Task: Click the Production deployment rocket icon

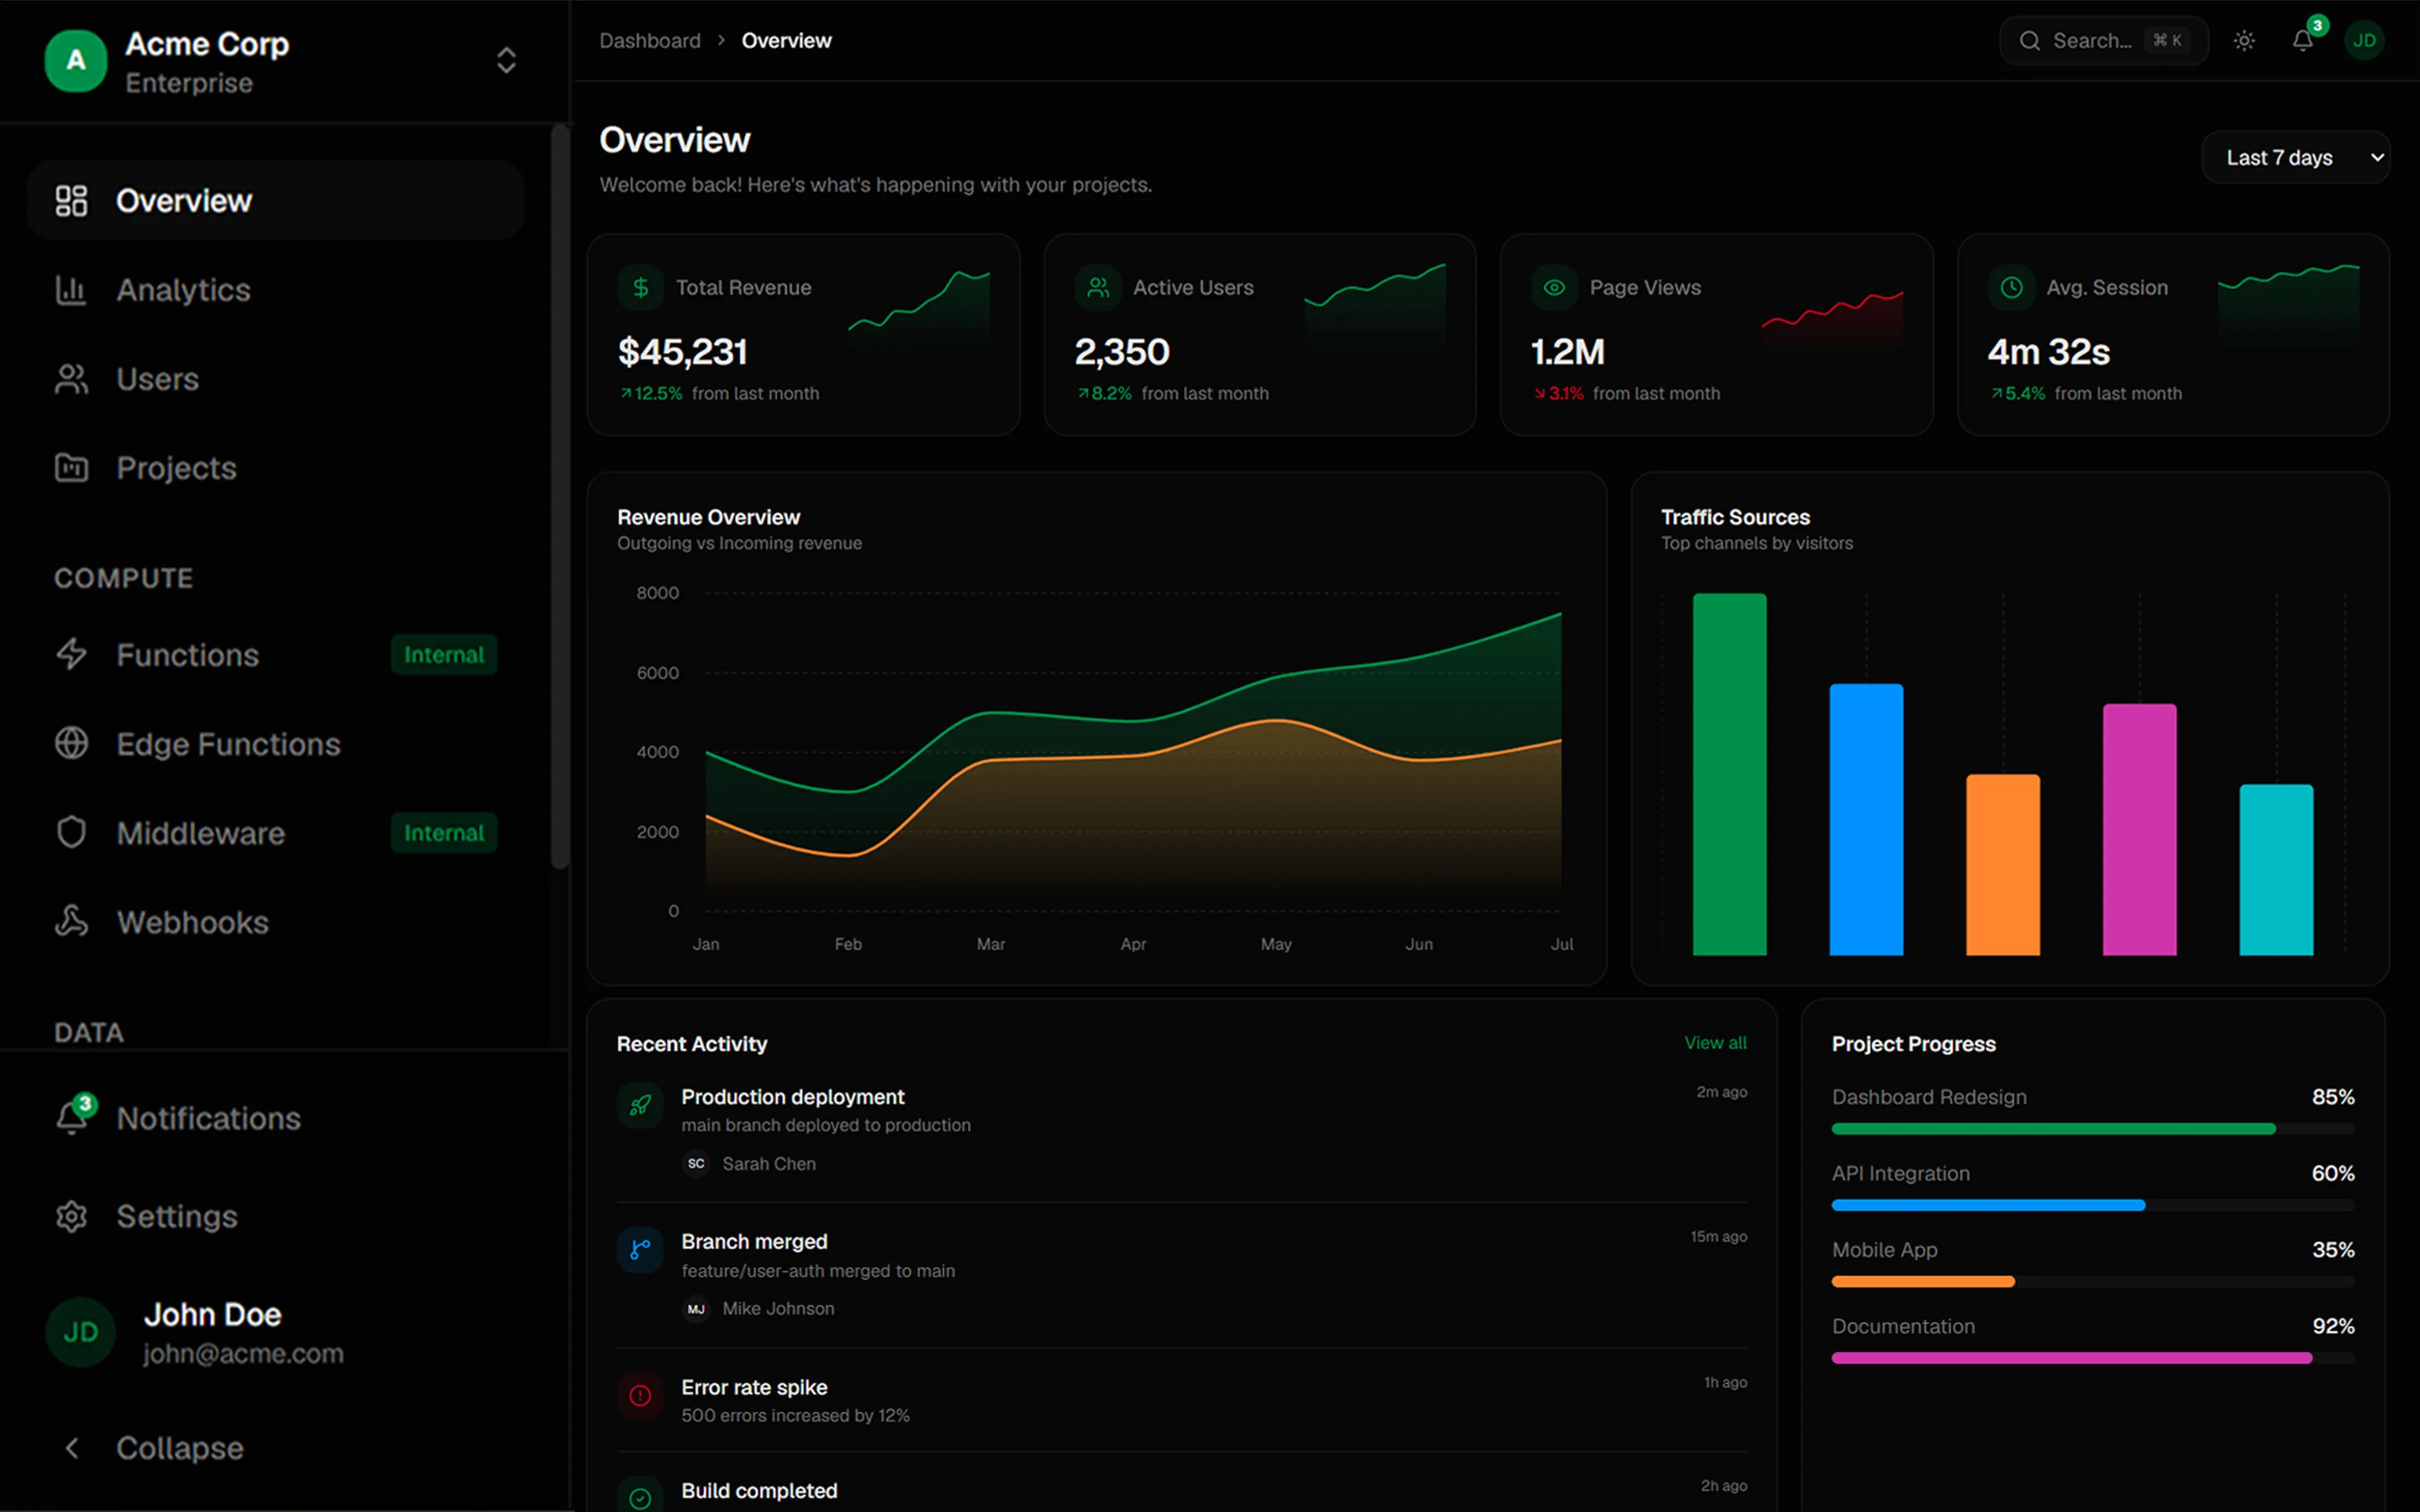Action: tap(640, 1105)
